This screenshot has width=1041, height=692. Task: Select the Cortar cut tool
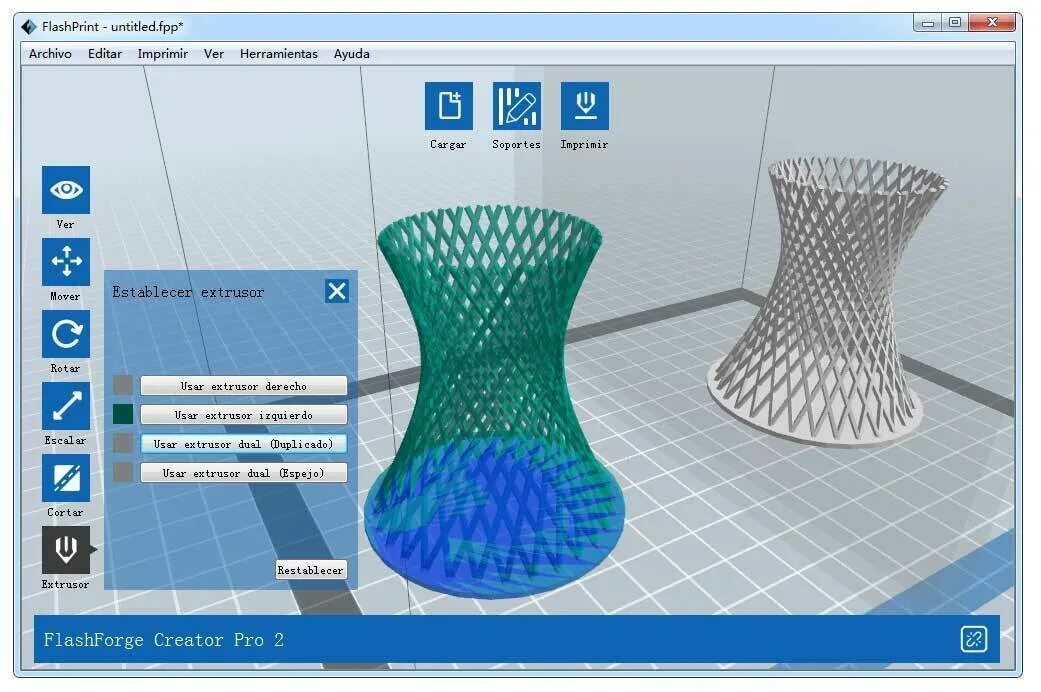coord(66,478)
